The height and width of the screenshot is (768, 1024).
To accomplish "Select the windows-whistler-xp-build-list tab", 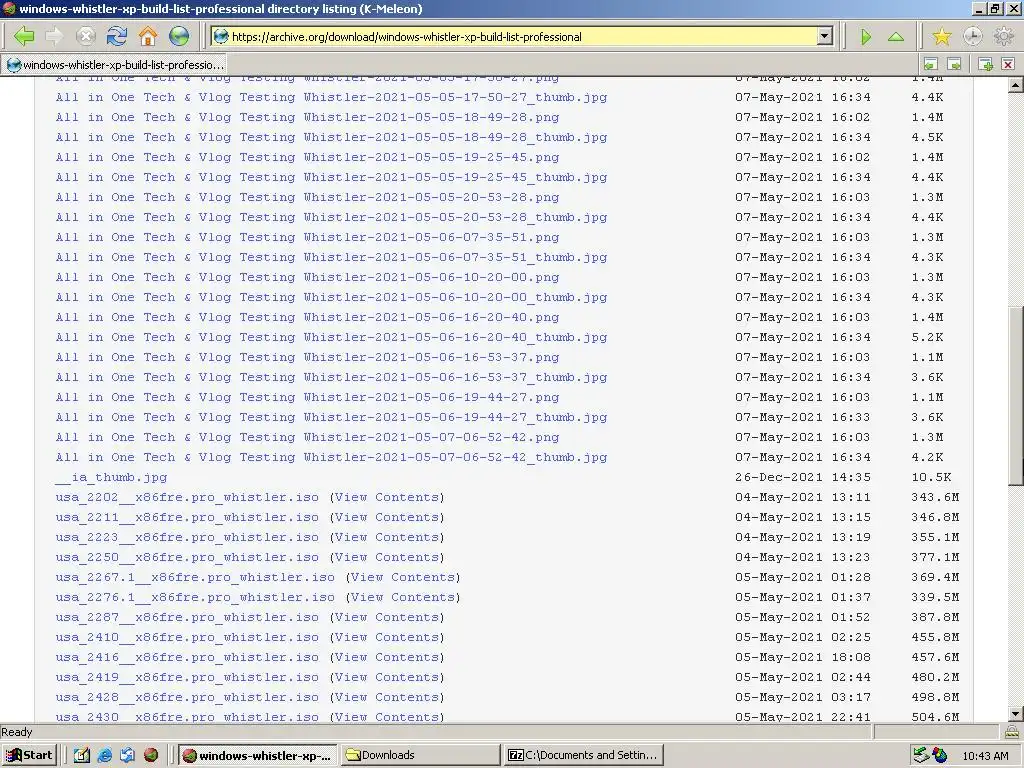I will 115,65.
